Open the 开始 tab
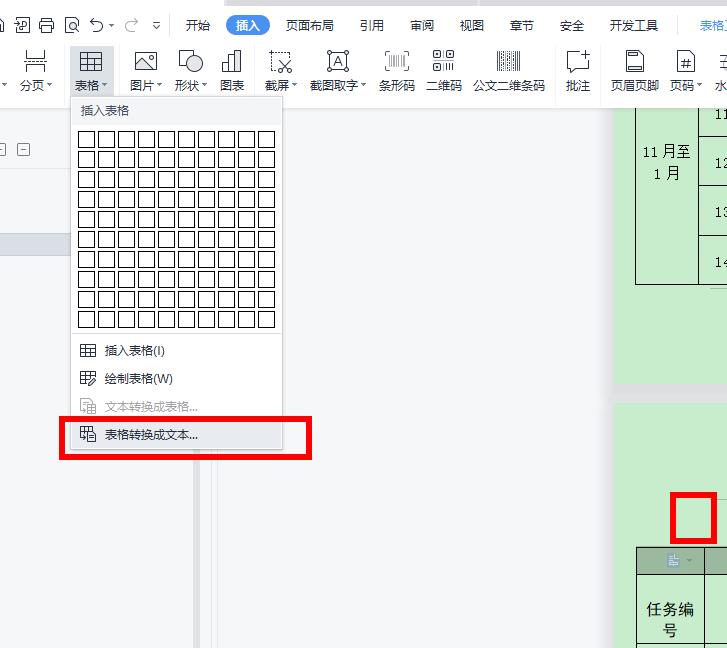Screen dimensions: 727x648 [x=198, y=25]
